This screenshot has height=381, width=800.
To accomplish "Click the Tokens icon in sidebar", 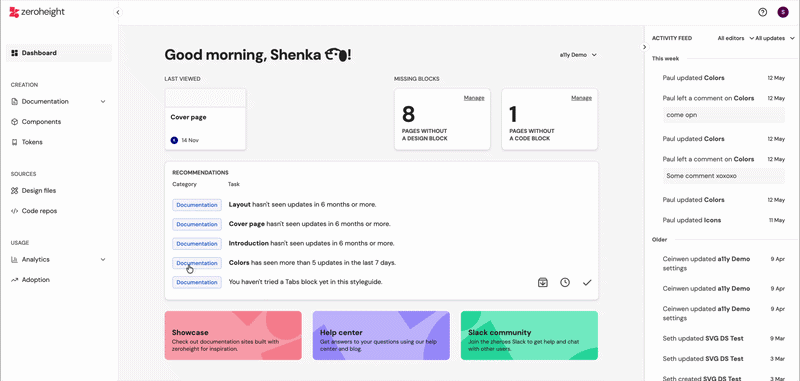I will pyautogui.click(x=14, y=142).
